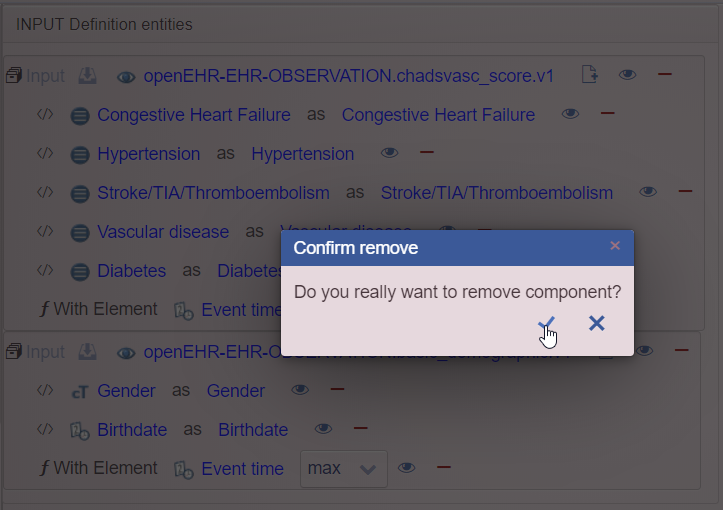Confirm removal with the checkmark icon
The image size is (723, 510).
(x=546, y=323)
